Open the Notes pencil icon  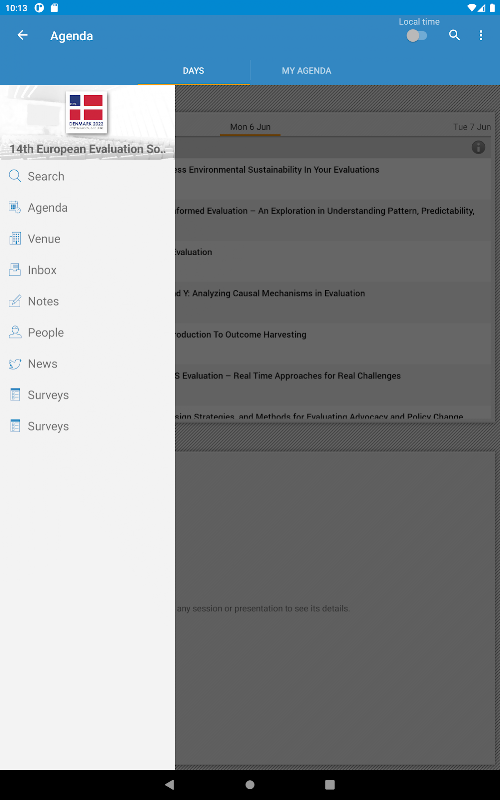tap(15, 301)
